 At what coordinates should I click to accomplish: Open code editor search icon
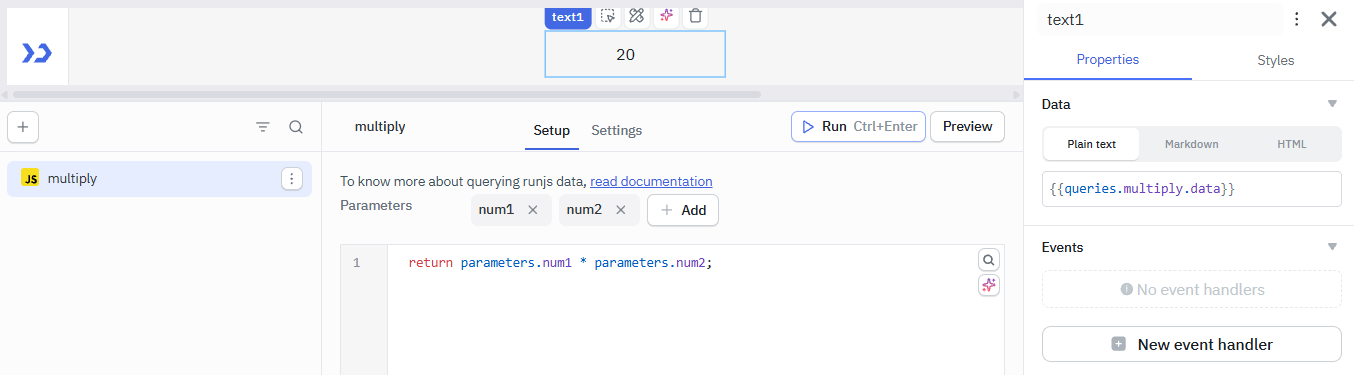tap(989, 260)
